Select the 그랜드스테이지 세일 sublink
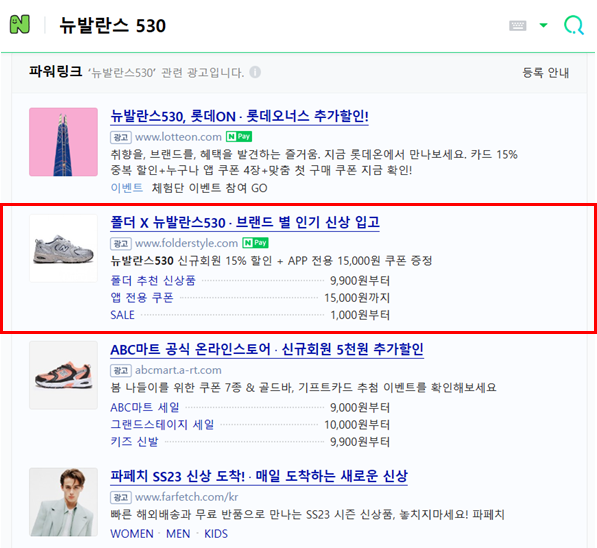The width and height of the screenshot is (597, 548). pyautogui.click(x=162, y=424)
